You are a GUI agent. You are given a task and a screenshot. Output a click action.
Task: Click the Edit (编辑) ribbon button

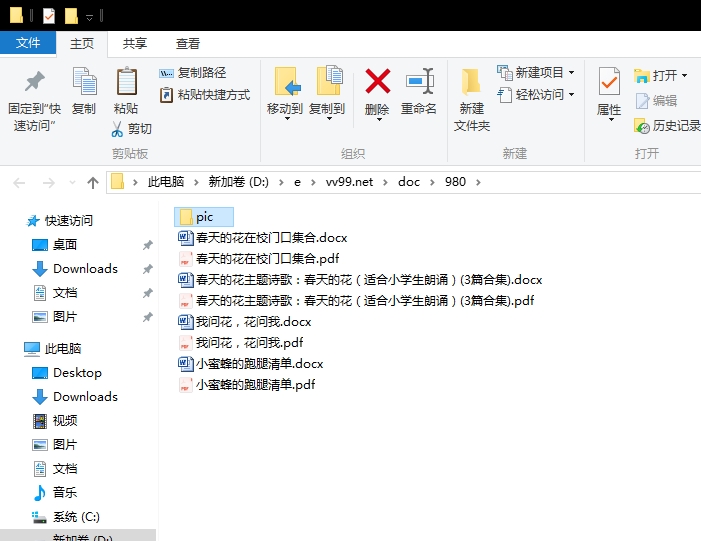(x=656, y=101)
